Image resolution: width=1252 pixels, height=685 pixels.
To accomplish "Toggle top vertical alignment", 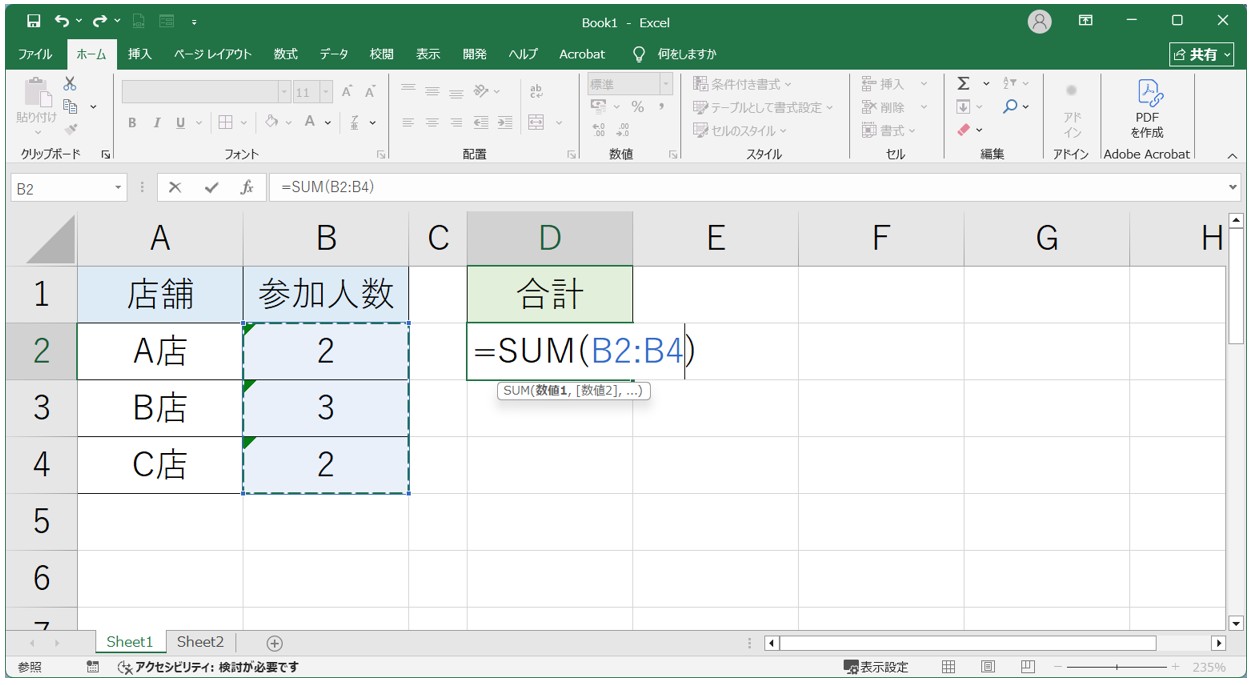I will [x=408, y=91].
